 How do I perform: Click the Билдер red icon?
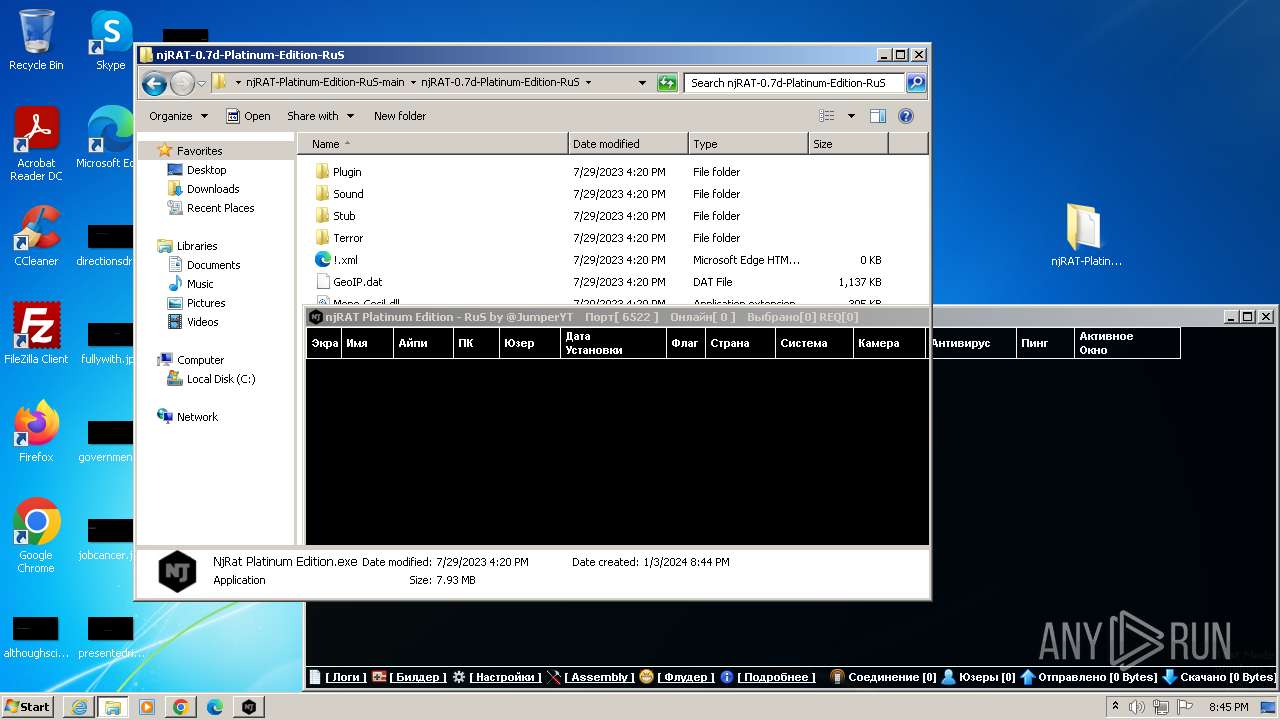379,677
